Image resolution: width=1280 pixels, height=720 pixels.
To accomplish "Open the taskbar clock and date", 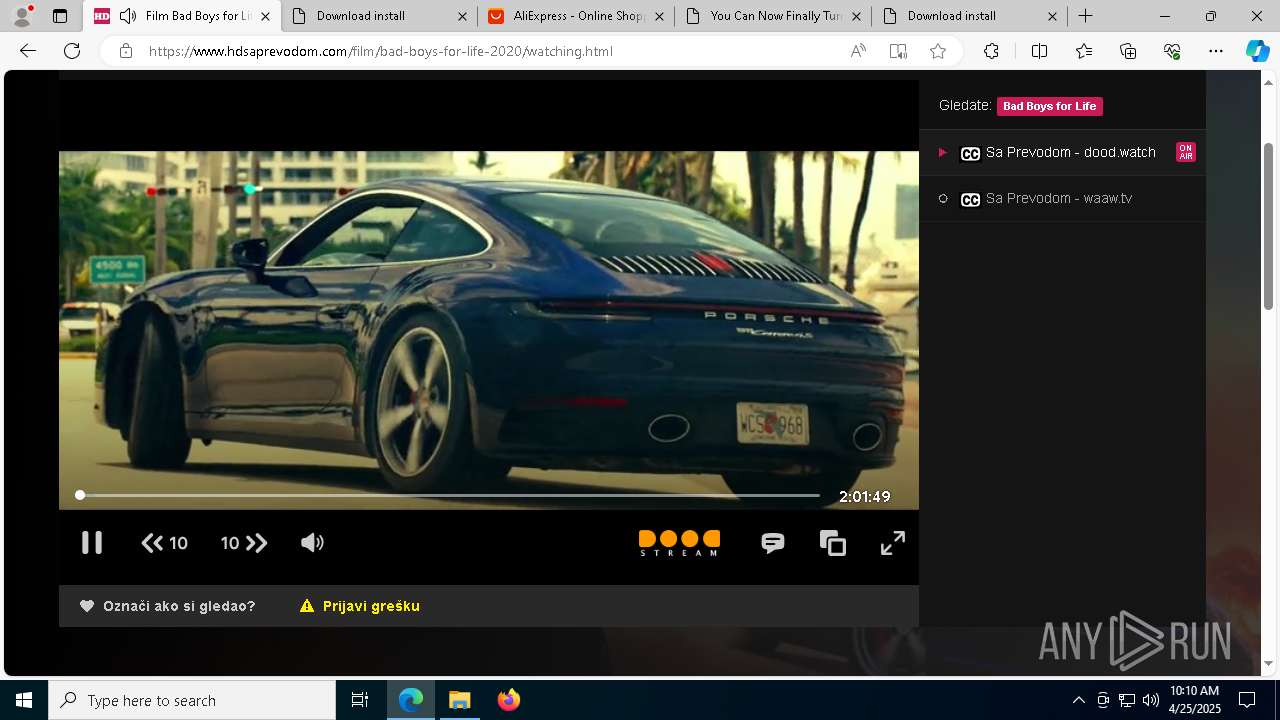I will pos(1195,700).
